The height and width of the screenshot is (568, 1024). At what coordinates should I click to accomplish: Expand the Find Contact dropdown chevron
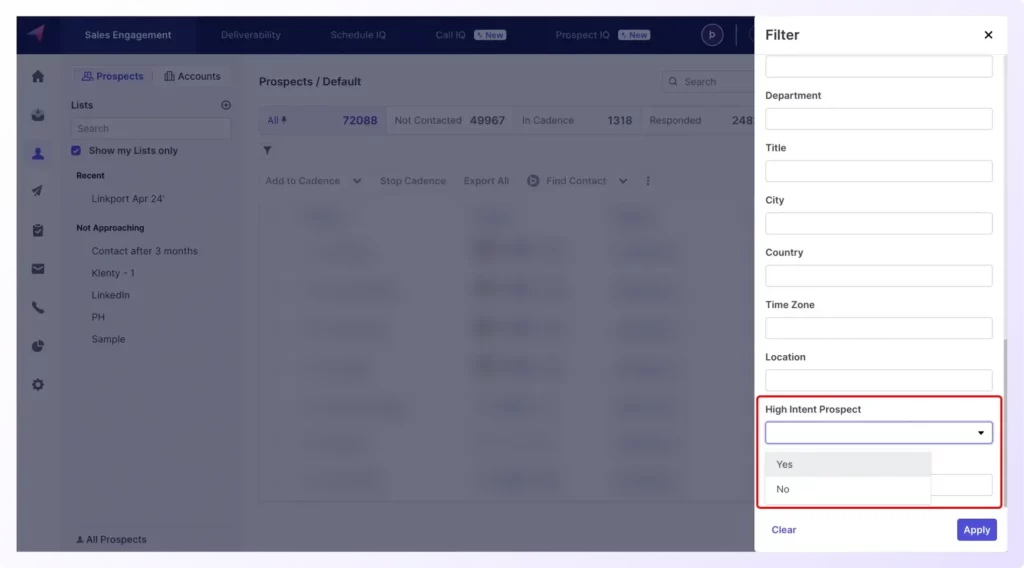point(623,181)
